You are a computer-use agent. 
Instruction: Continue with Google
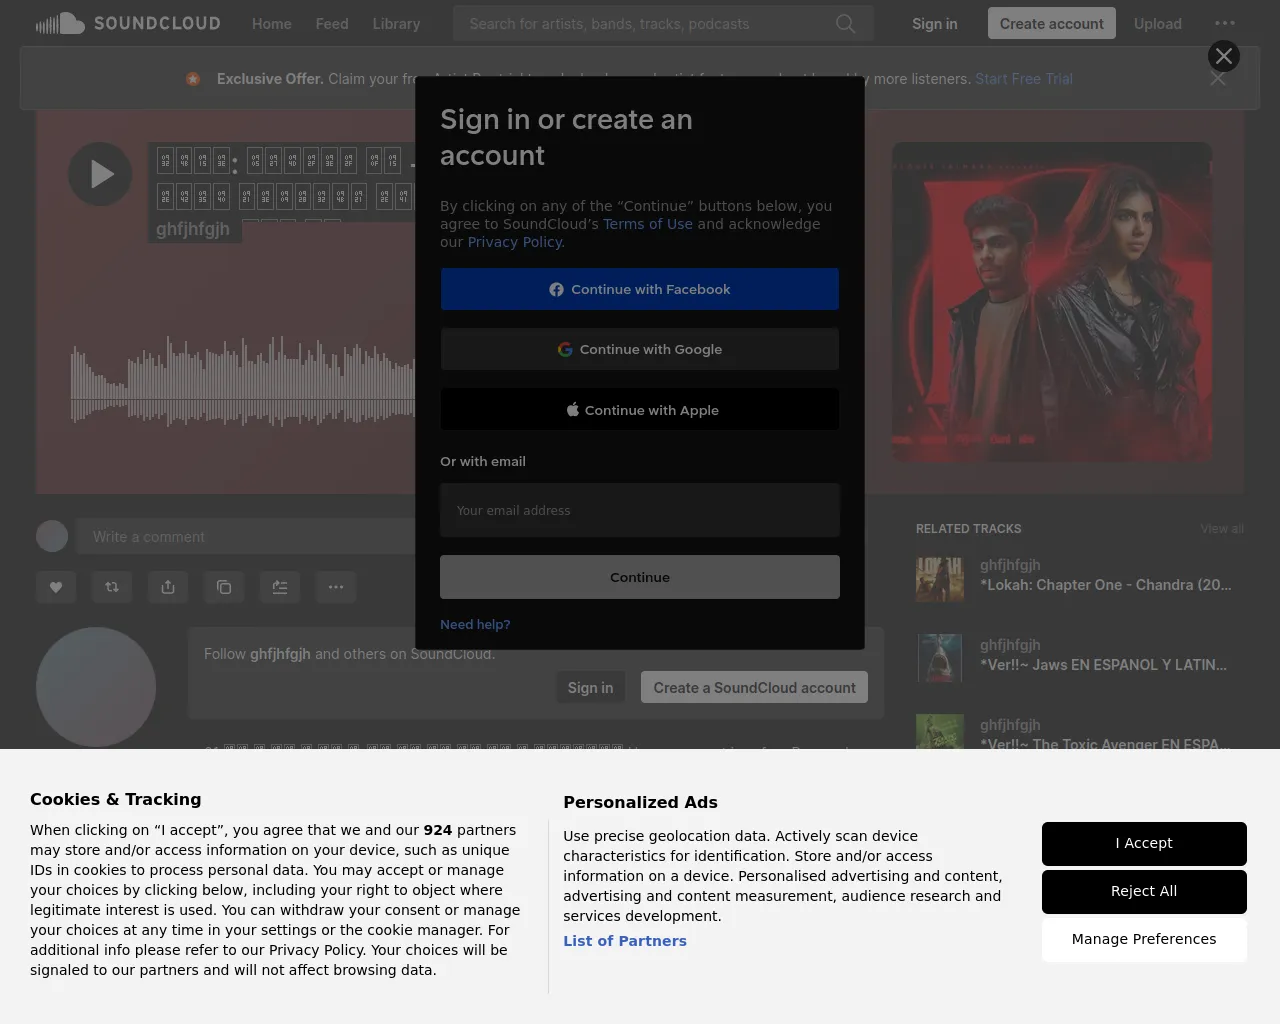(640, 349)
